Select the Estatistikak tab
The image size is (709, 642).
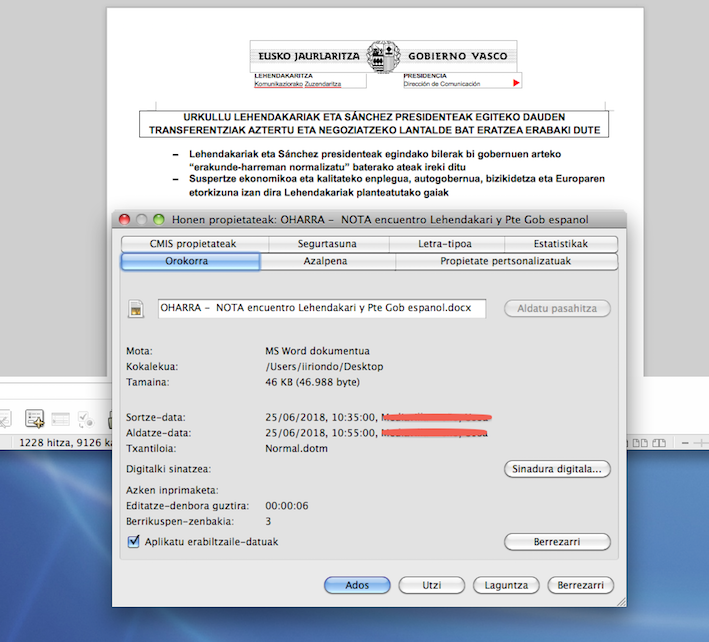click(x=560, y=243)
